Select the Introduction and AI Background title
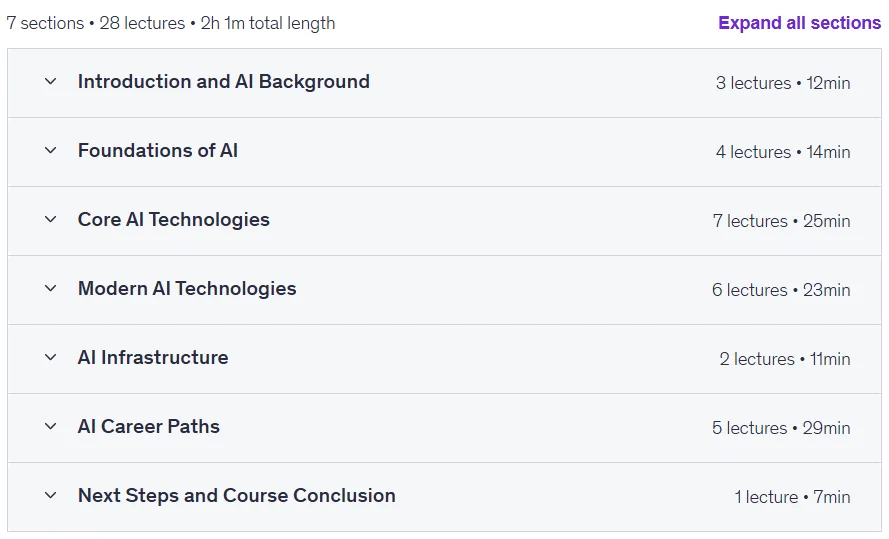 [x=223, y=82]
